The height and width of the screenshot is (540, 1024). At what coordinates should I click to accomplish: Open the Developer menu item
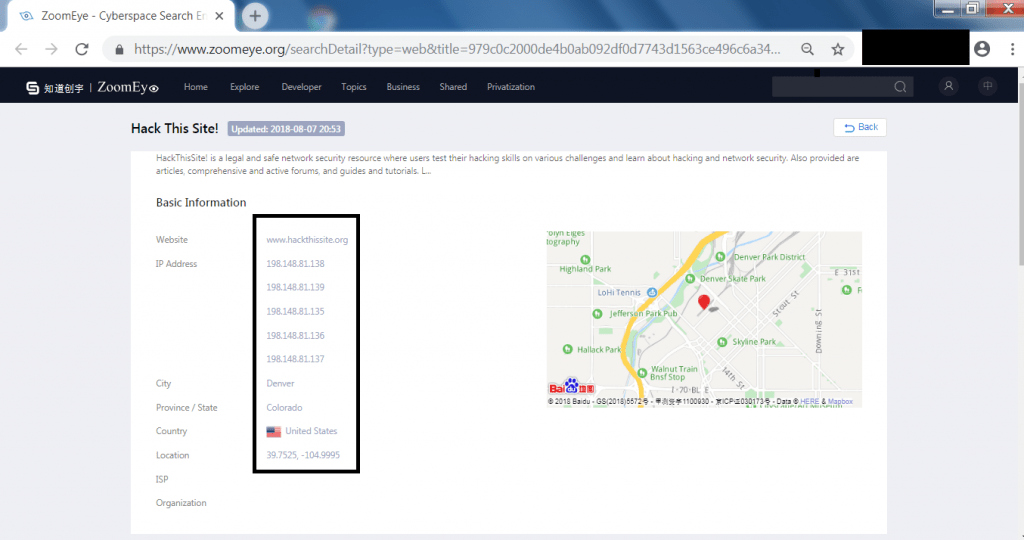tap(301, 87)
